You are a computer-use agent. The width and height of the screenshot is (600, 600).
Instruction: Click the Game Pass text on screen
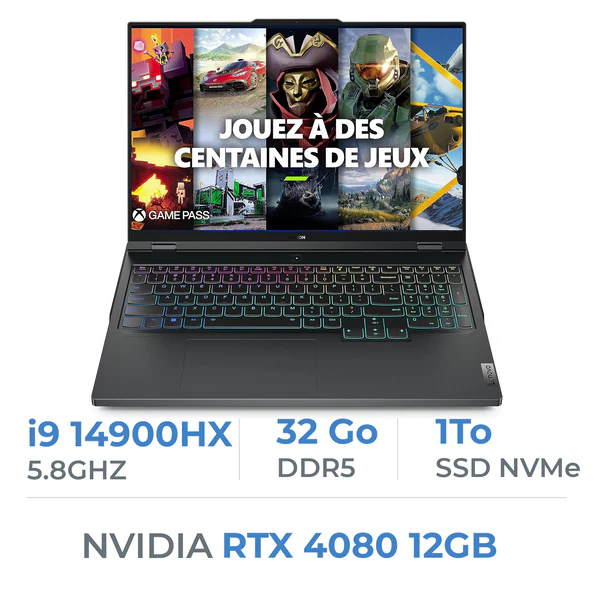point(179,215)
